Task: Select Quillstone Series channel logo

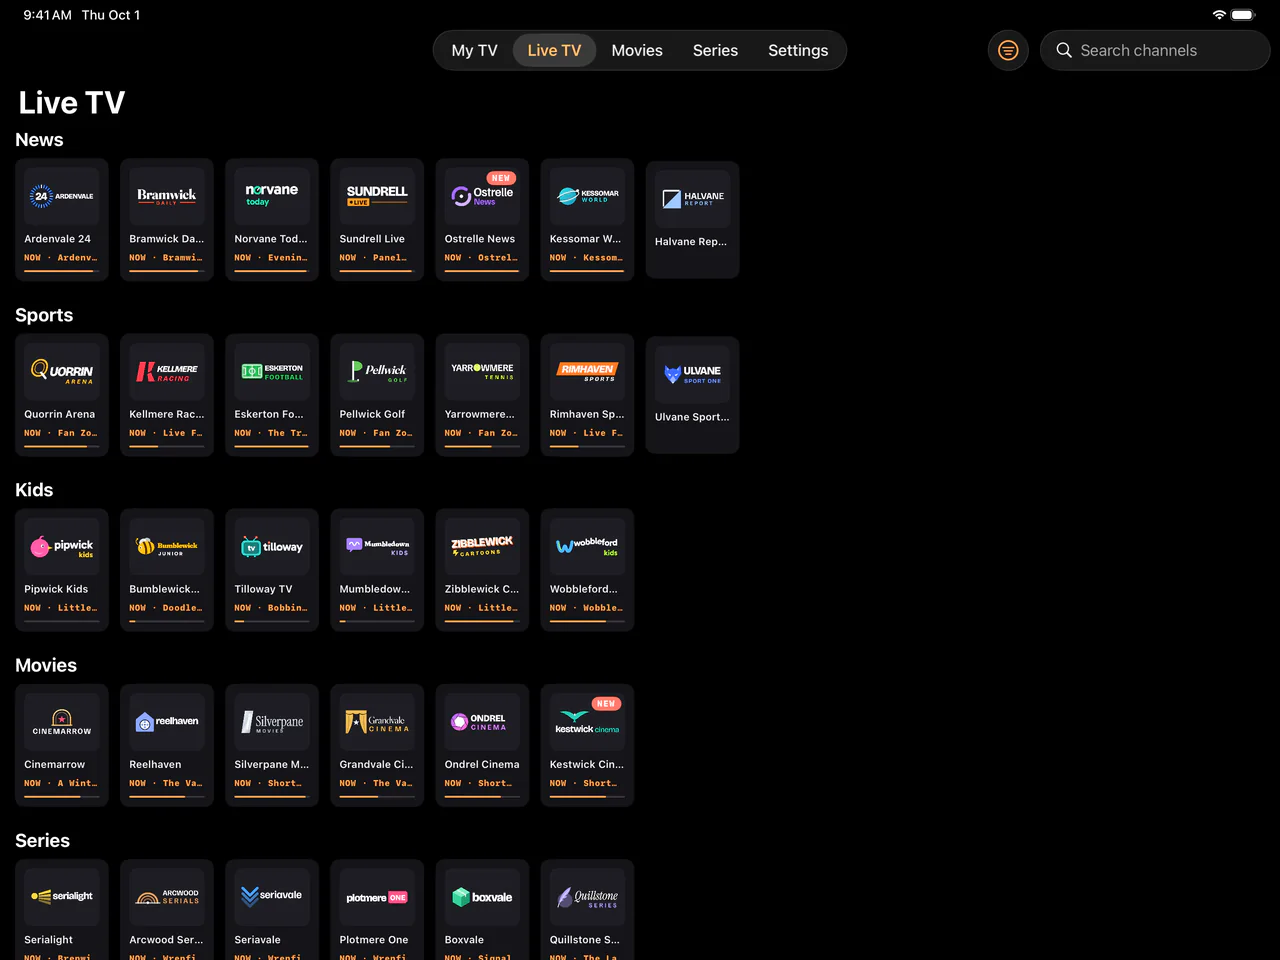Action: point(587,897)
